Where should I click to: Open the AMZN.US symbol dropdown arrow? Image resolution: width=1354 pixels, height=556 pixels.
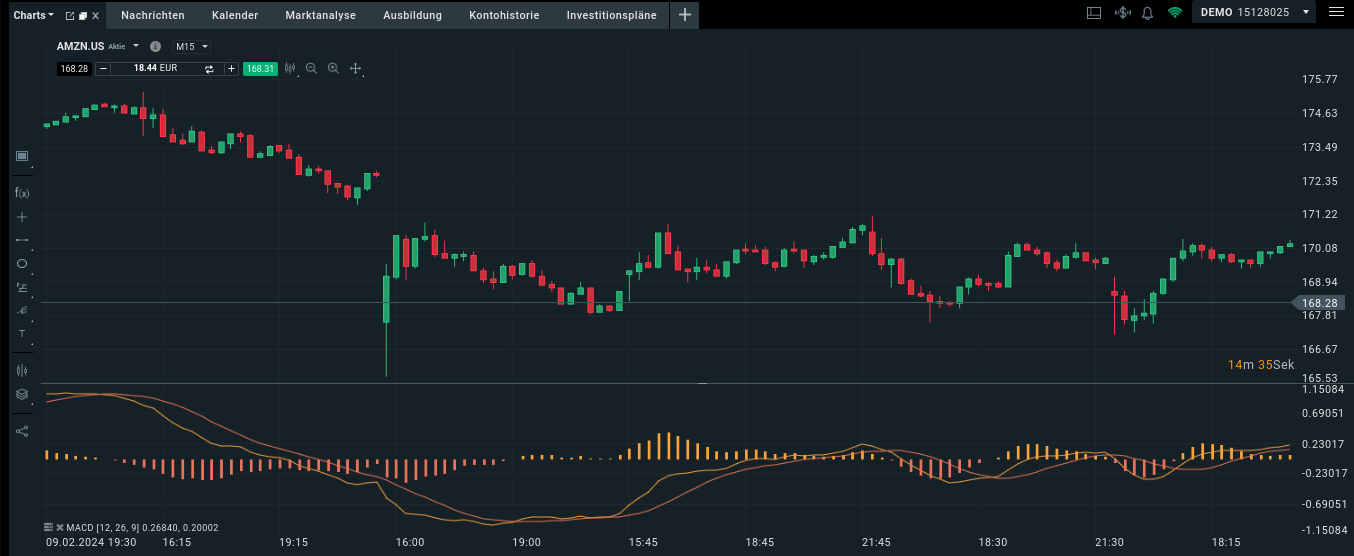pyautogui.click(x=136, y=46)
